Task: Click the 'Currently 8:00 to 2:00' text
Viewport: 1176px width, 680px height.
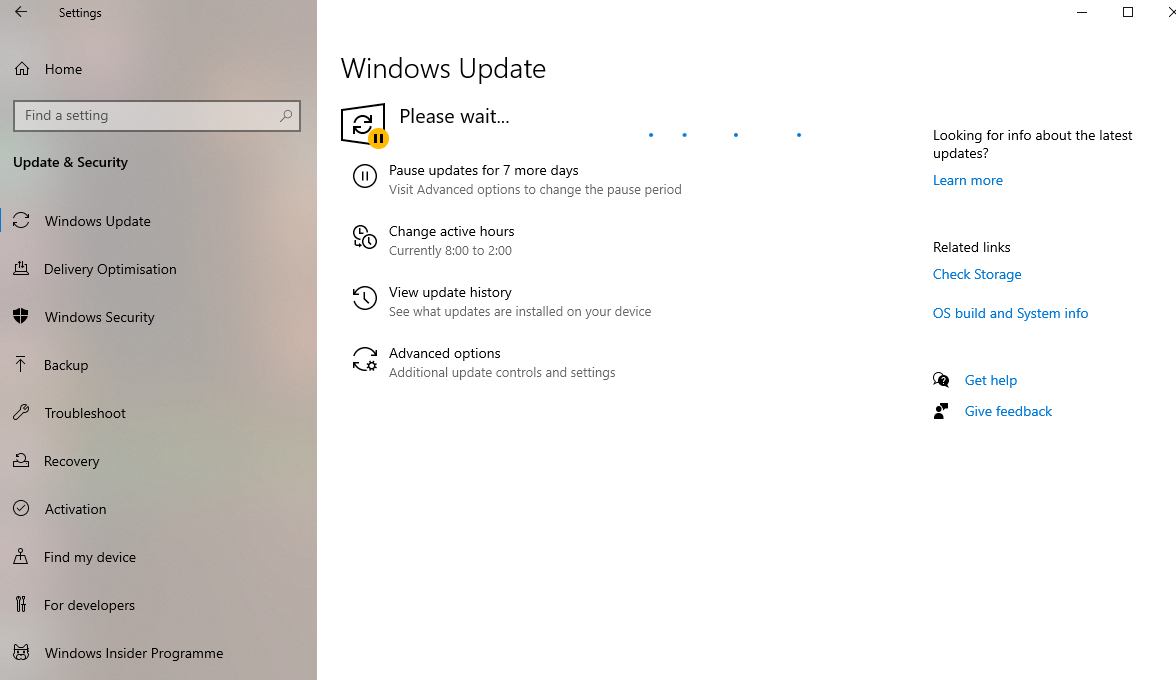Action: coord(450,250)
